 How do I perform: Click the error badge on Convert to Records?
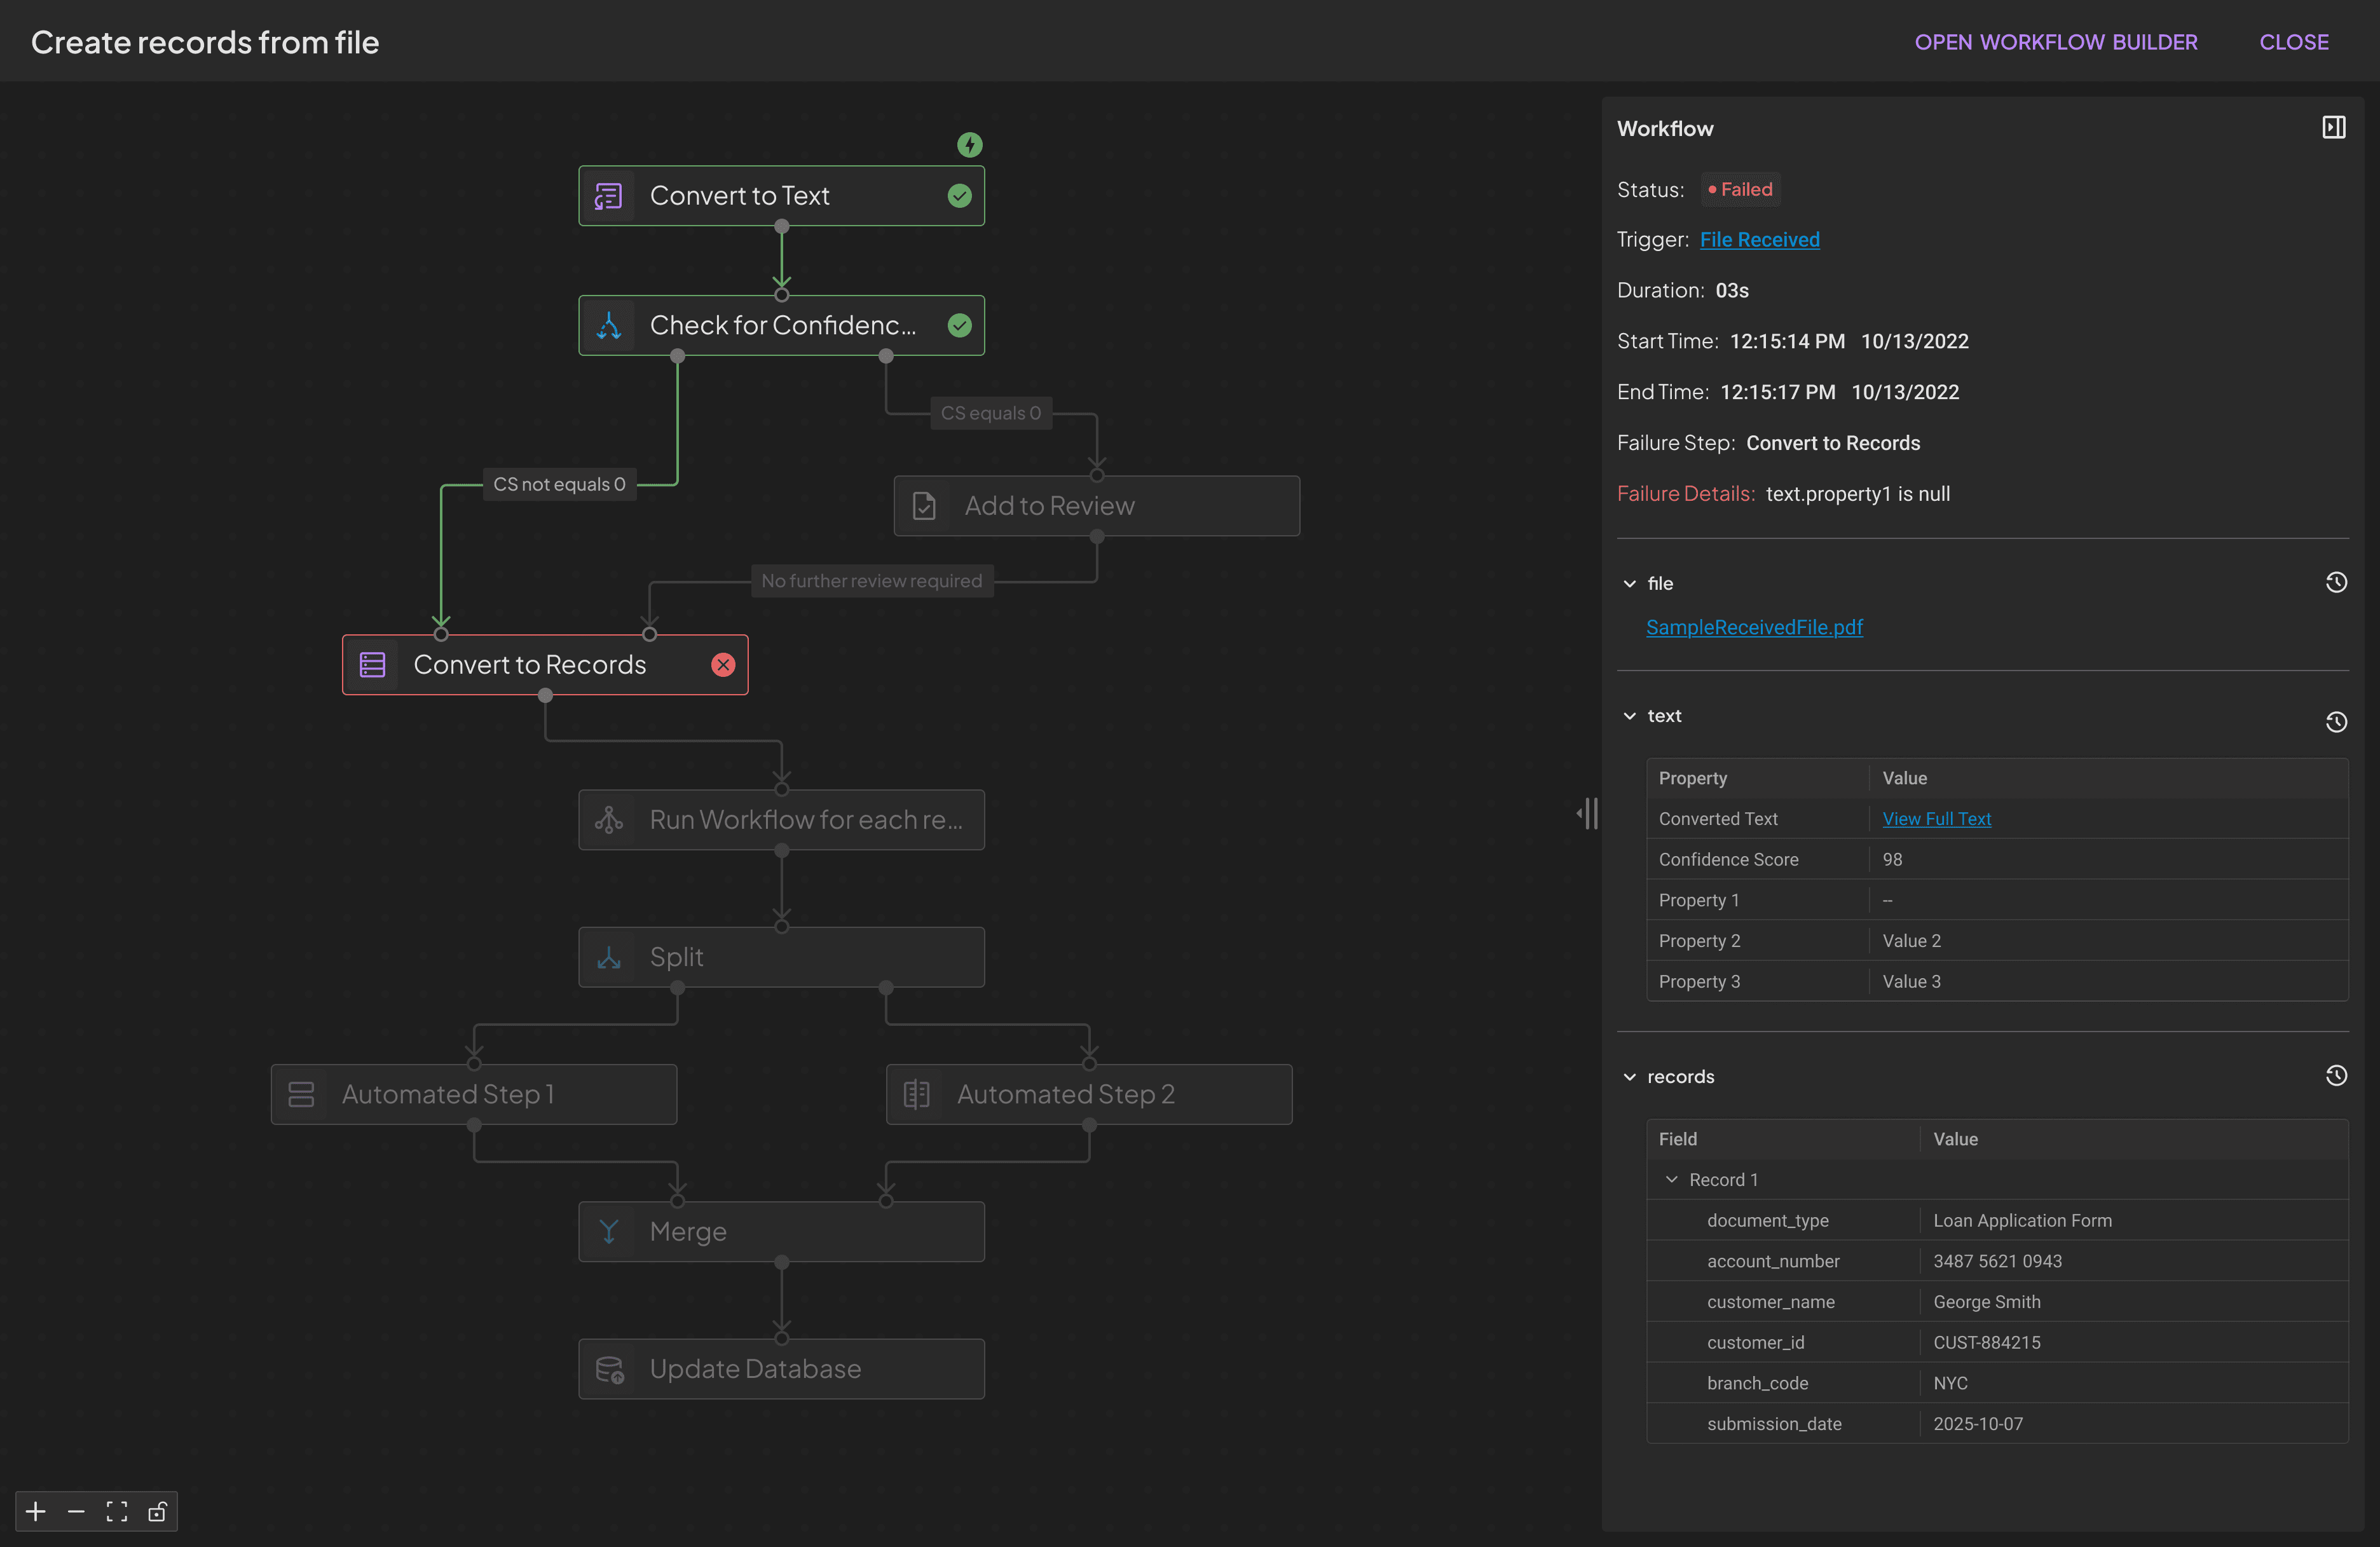tap(723, 664)
